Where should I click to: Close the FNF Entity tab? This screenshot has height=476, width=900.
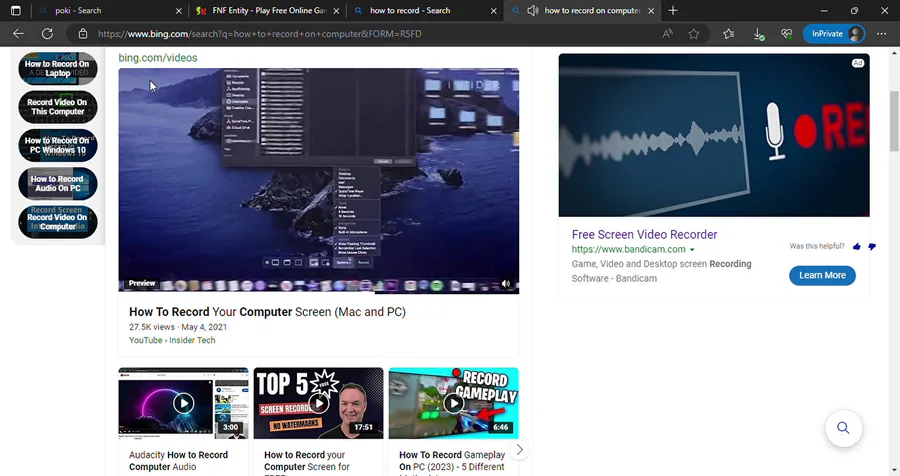[x=336, y=10]
